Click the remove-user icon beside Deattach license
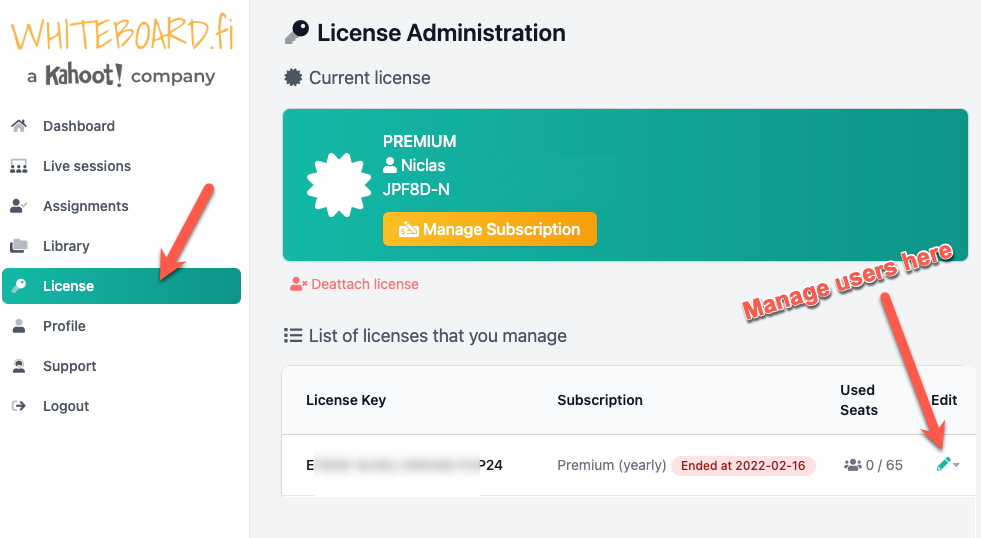Viewport: 981px width, 538px height. coord(298,284)
